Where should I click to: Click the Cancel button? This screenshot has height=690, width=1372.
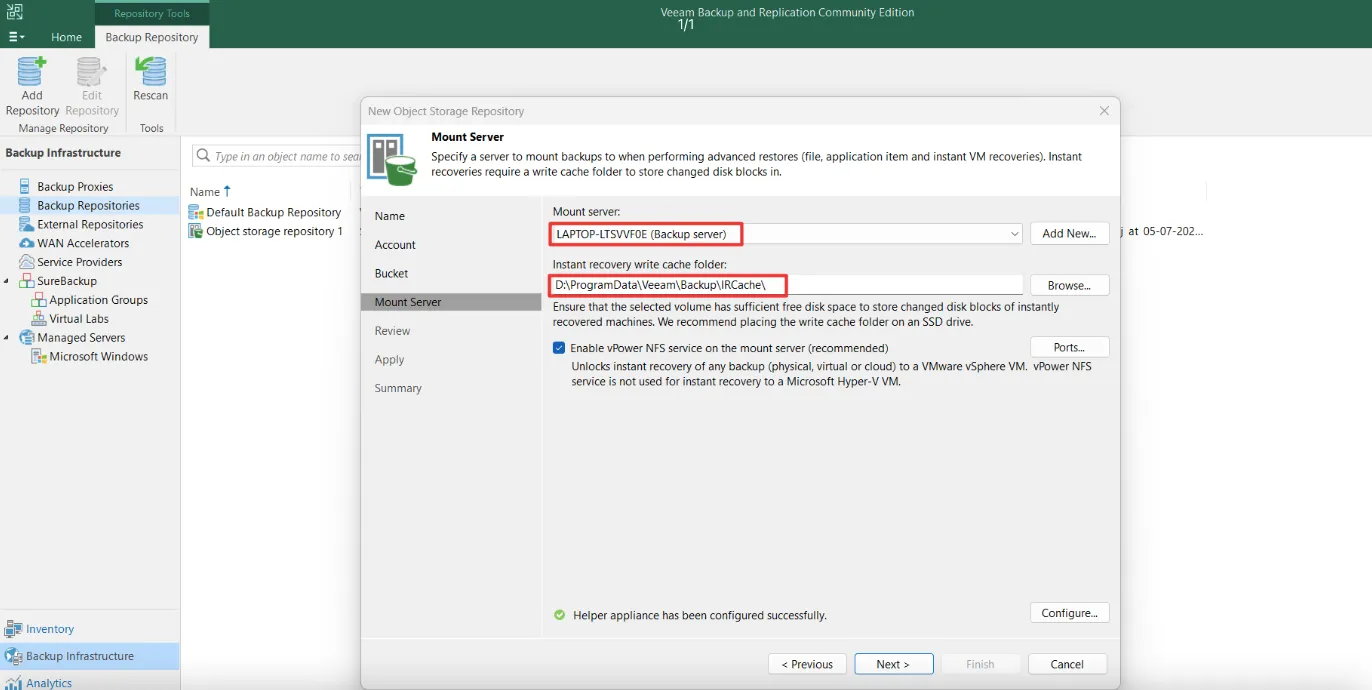pos(1067,664)
